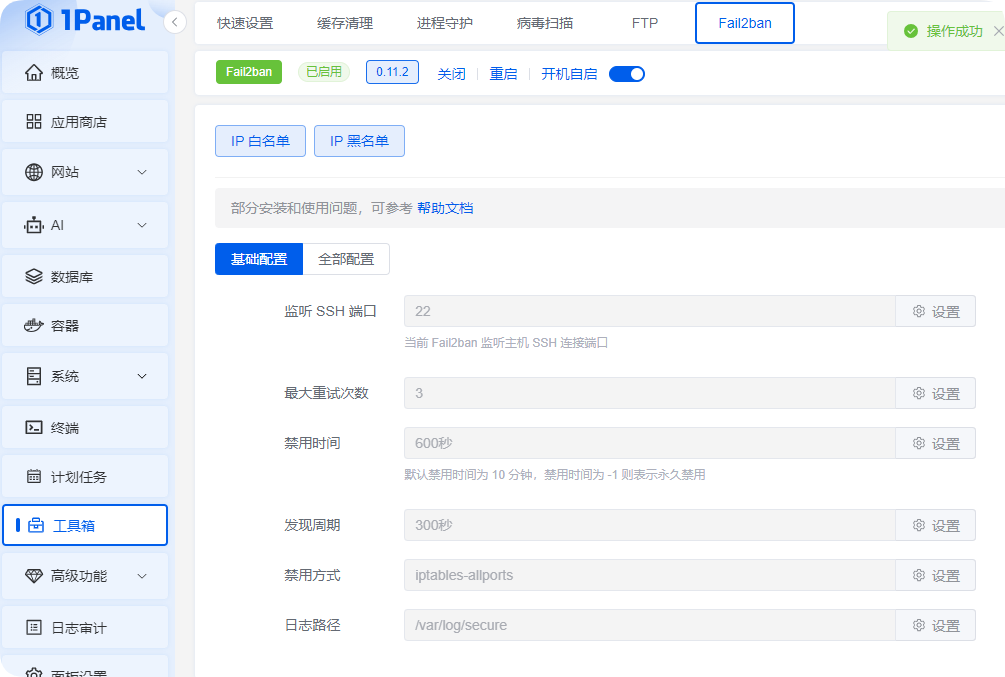Select the 工具箱 toolbox item
1005x677 pixels.
85,526
